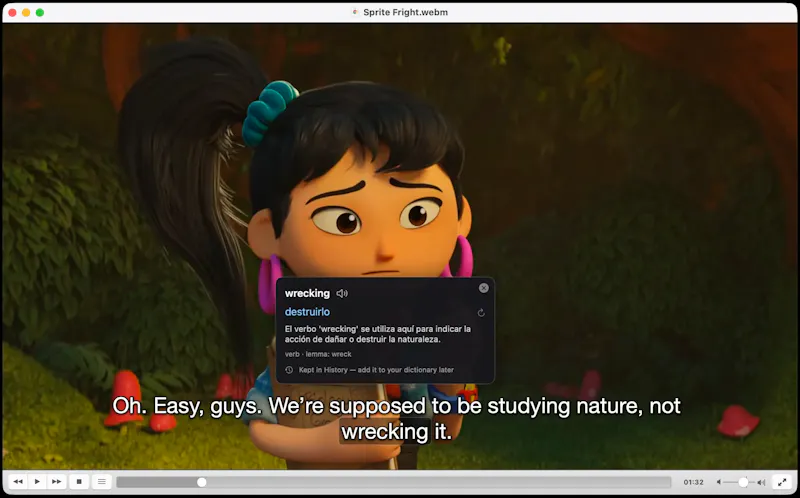Mute audio via the low-volume speaker icon

point(719,482)
